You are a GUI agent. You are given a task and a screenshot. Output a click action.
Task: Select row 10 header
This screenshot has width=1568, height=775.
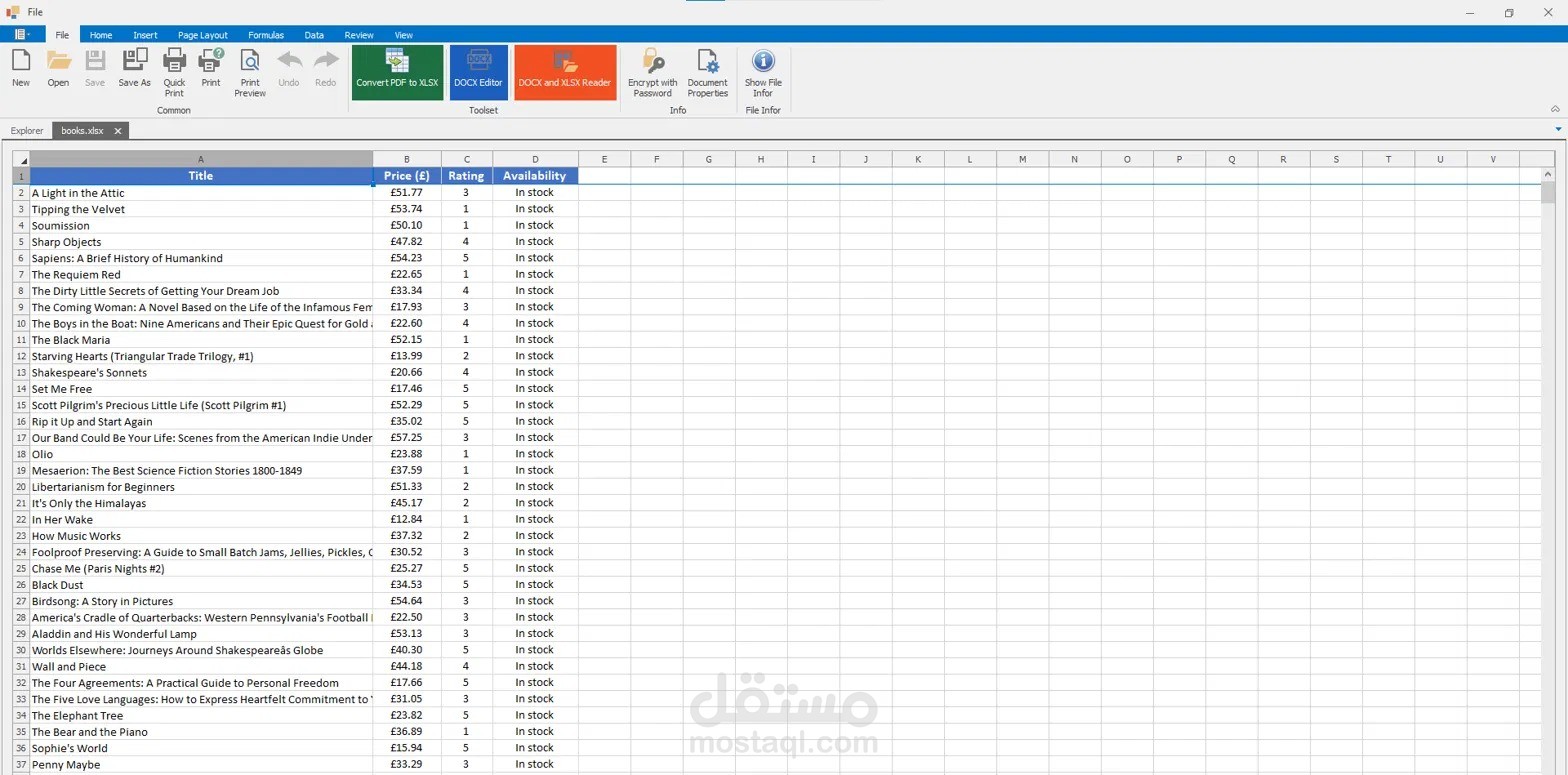pyautogui.click(x=21, y=323)
